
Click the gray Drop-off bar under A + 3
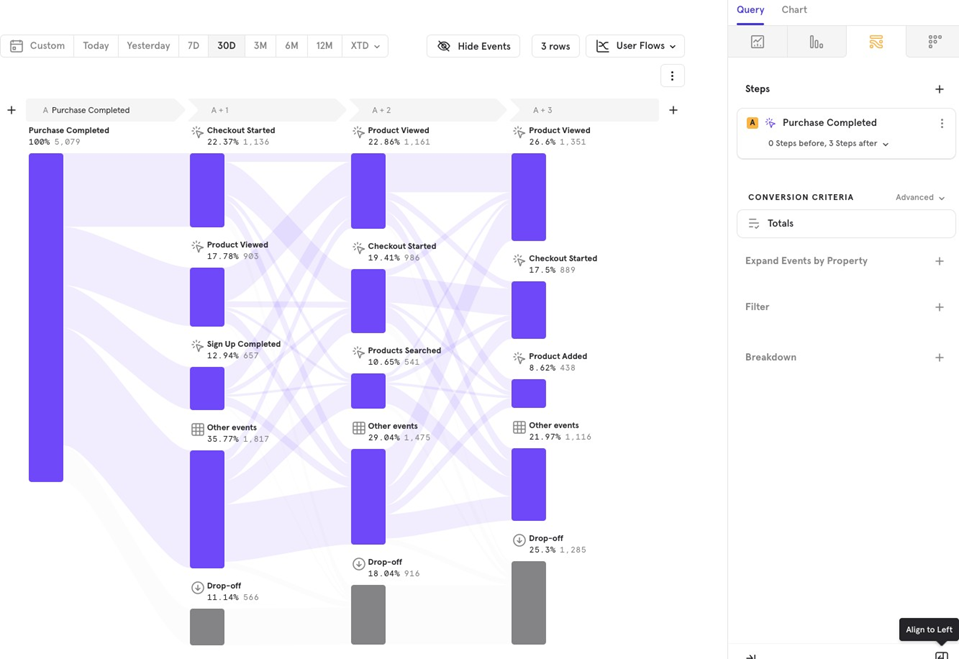(528, 602)
